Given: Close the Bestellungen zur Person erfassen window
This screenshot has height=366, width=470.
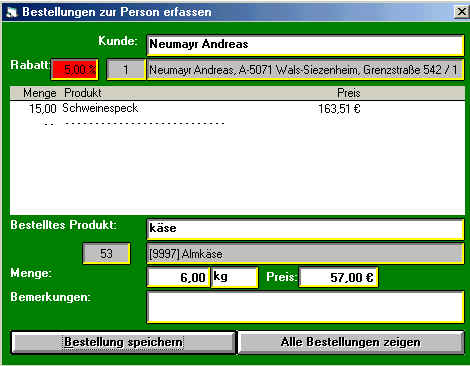Looking at the screenshot, I should pyautogui.click(x=461, y=12).
